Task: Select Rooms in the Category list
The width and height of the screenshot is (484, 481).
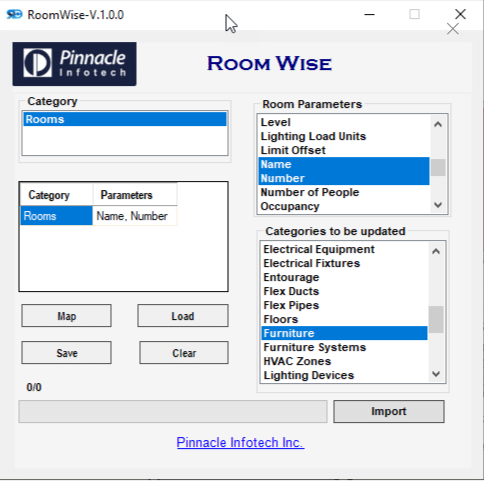Action: coord(125,119)
